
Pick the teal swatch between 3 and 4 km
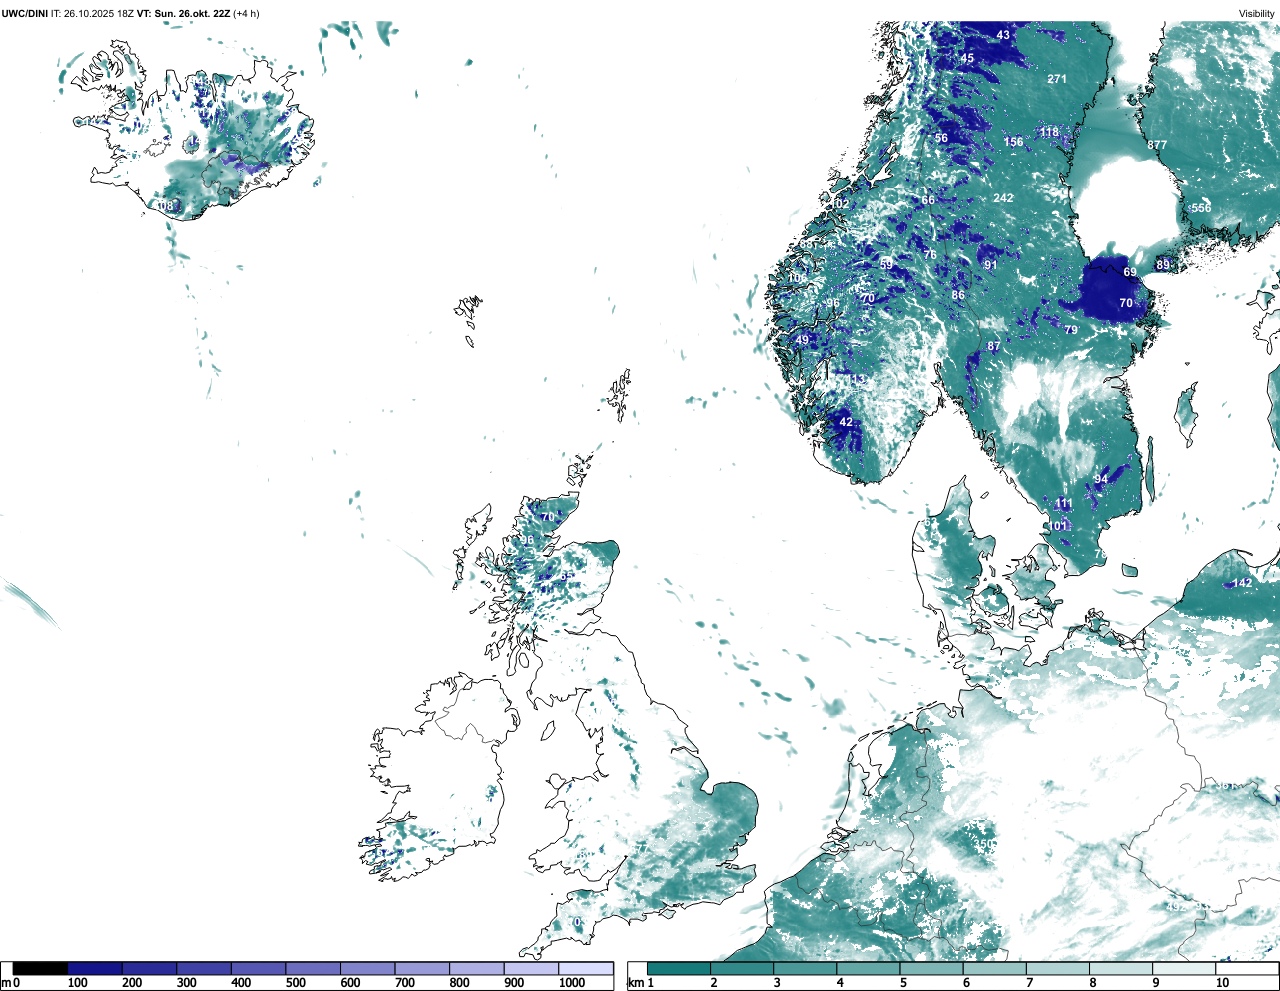(806, 968)
